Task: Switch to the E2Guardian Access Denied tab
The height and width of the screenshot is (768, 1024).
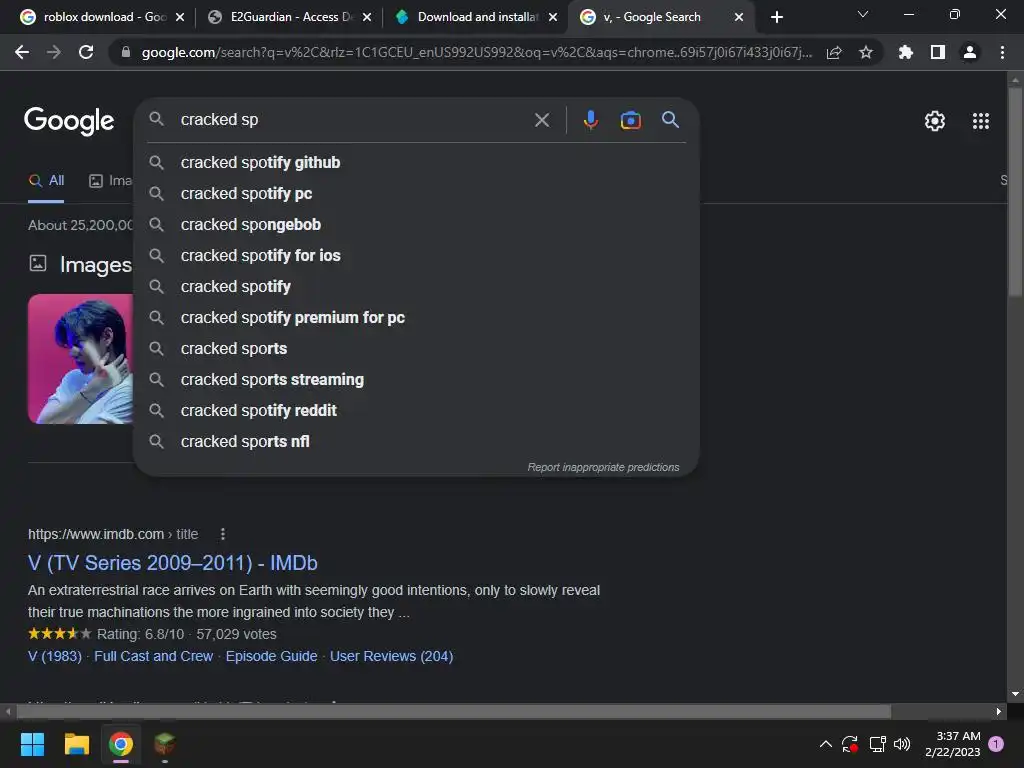Action: click(x=289, y=17)
